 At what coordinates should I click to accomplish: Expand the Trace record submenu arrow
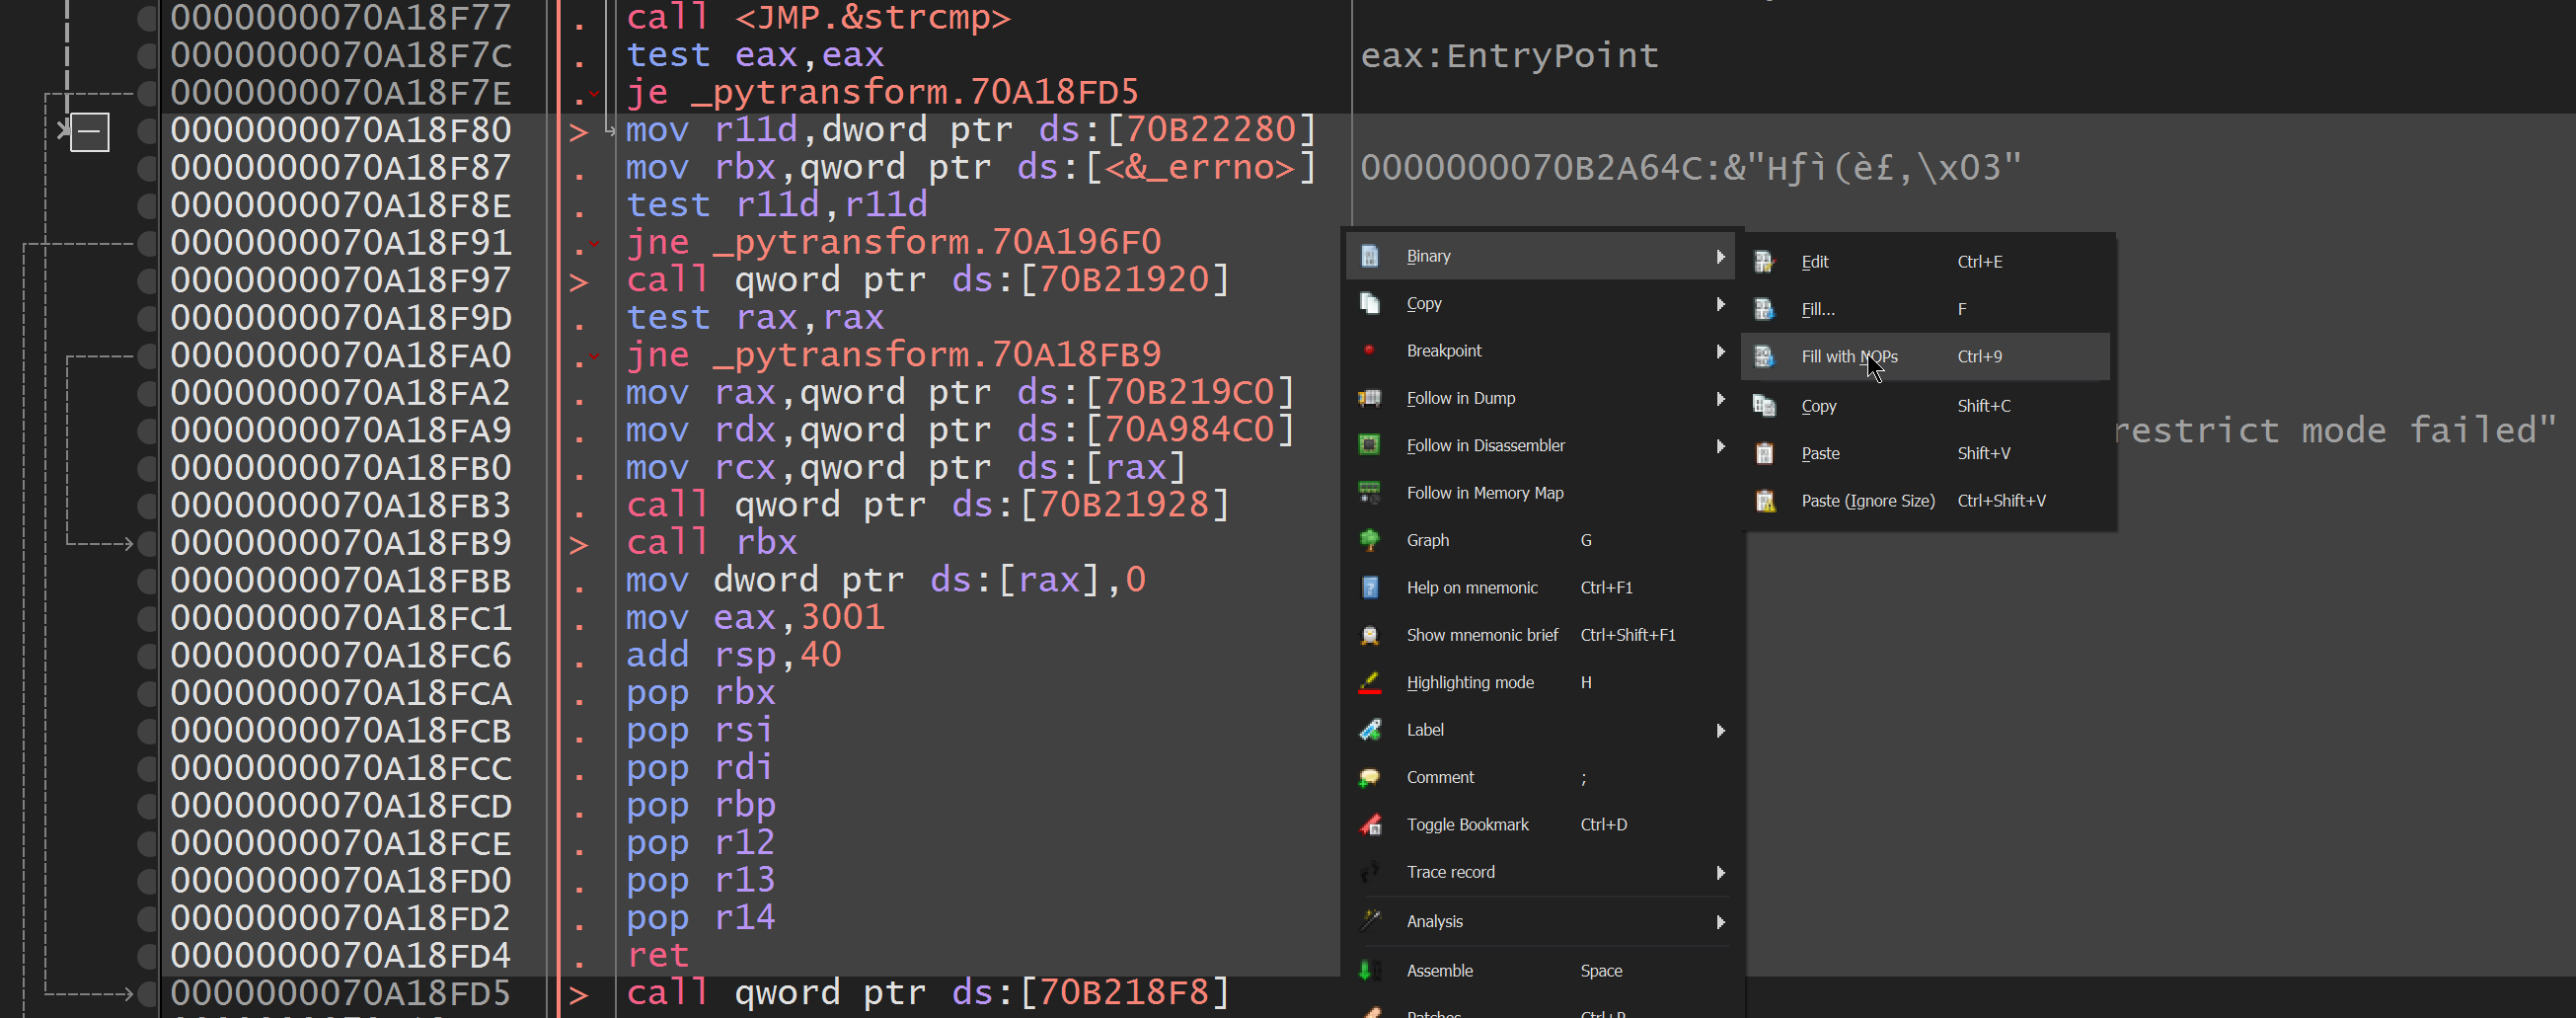click(1720, 872)
